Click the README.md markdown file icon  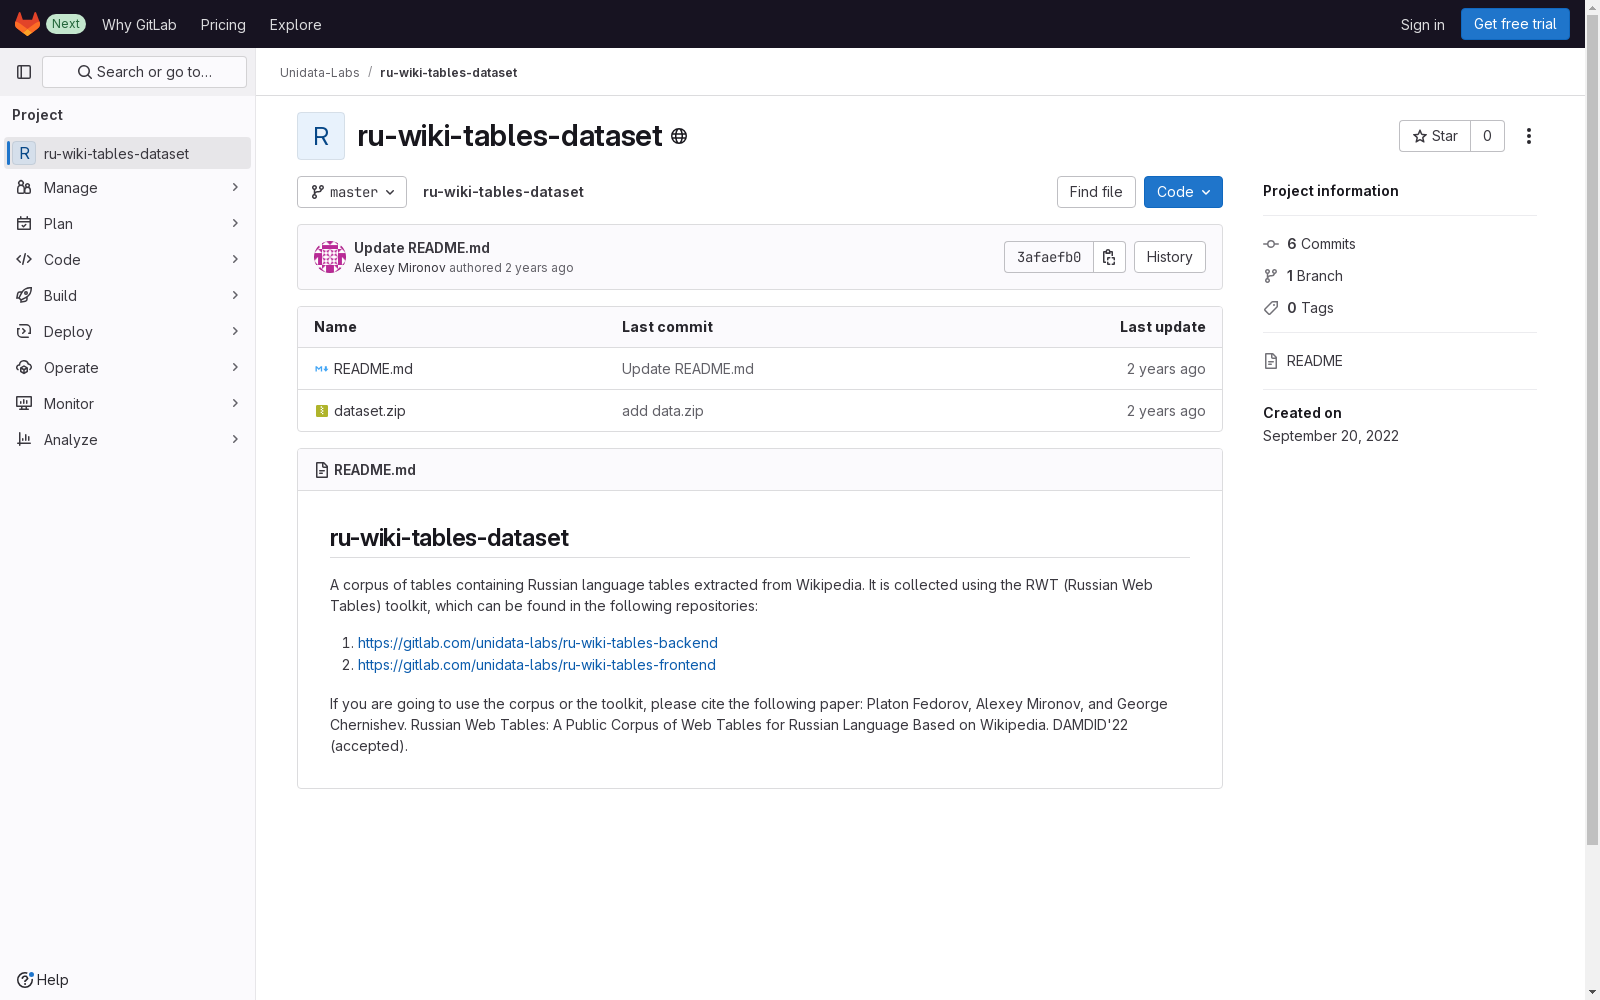click(321, 369)
